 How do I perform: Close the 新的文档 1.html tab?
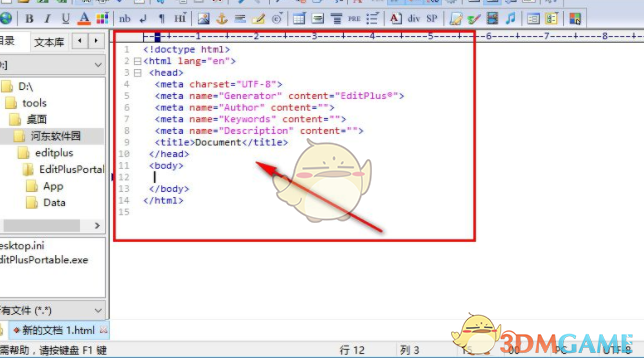click(x=104, y=330)
